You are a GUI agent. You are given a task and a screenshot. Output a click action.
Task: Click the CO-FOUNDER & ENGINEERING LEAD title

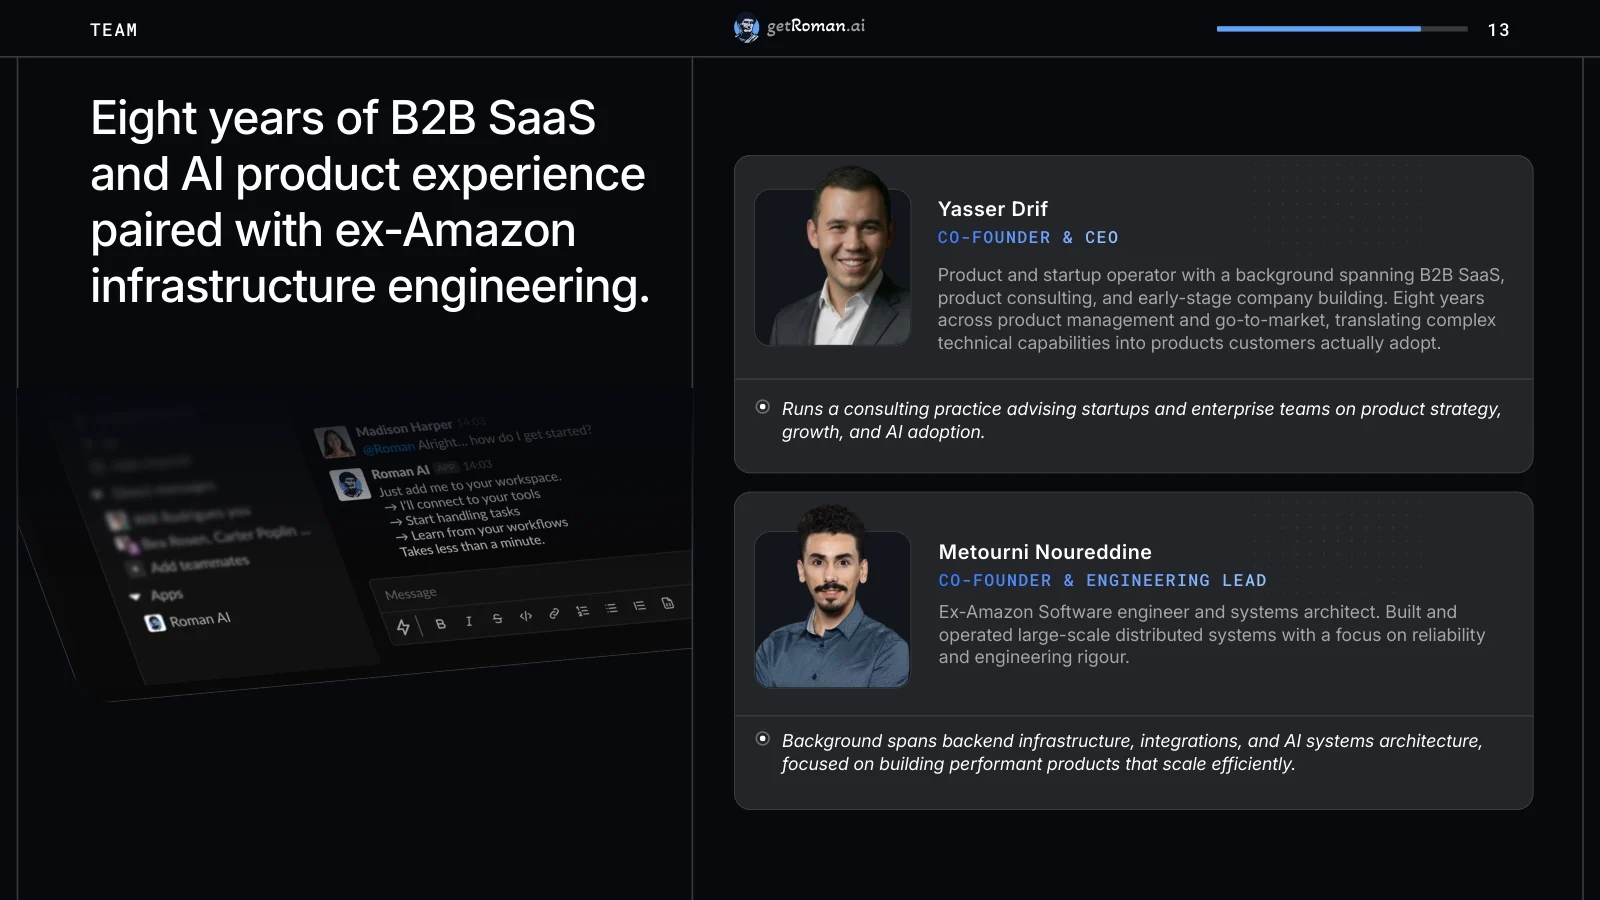[x=1102, y=581]
